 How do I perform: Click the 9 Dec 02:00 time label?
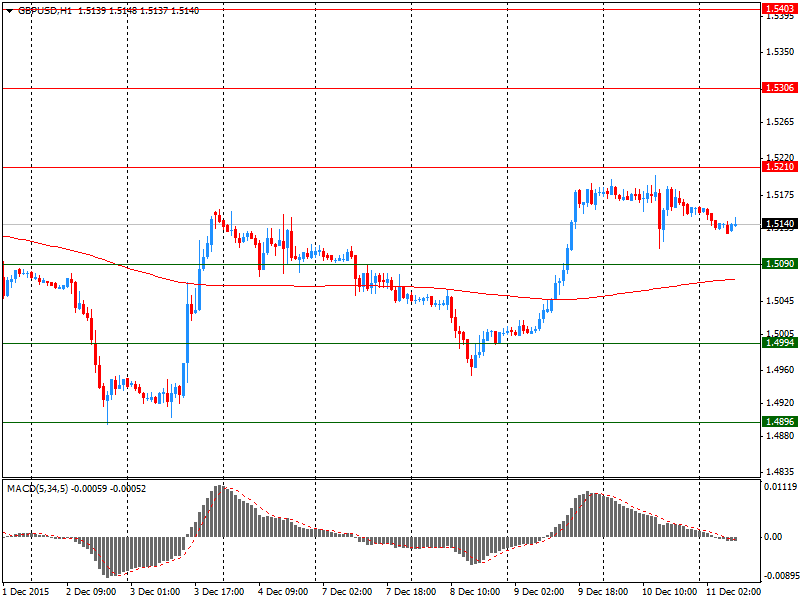pos(539,592)
